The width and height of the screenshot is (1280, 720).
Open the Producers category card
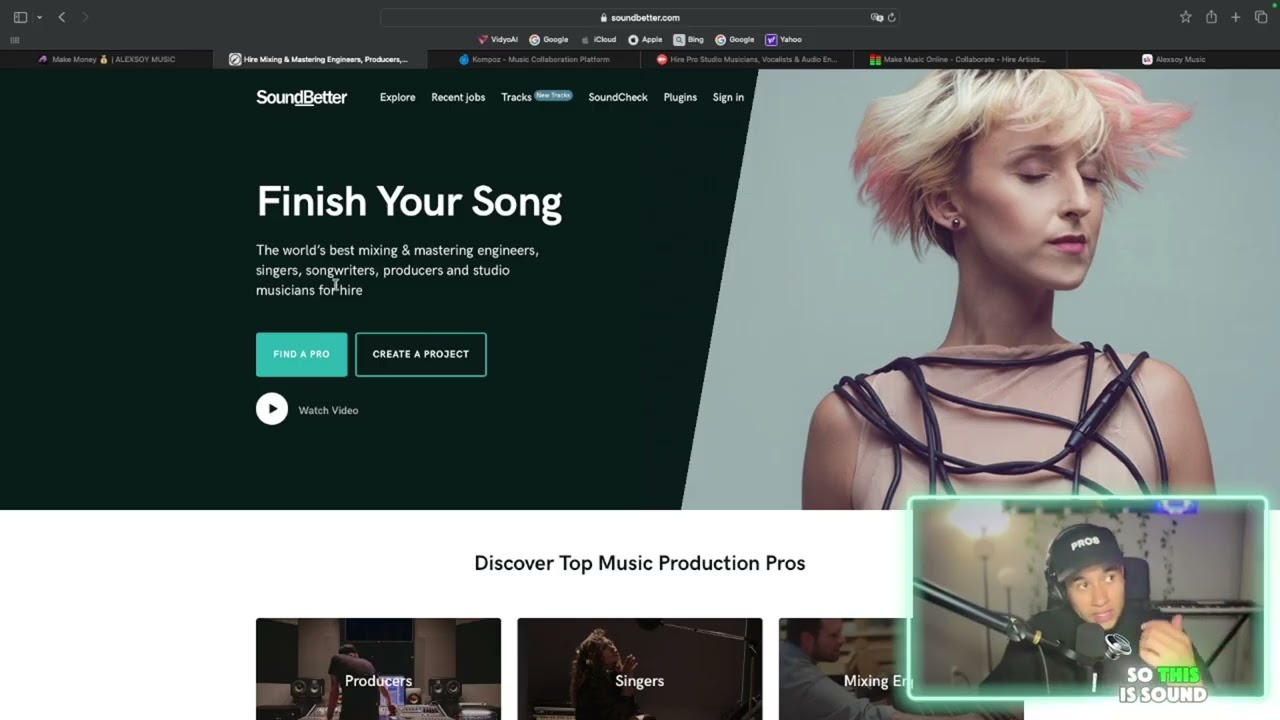(378, 669)
